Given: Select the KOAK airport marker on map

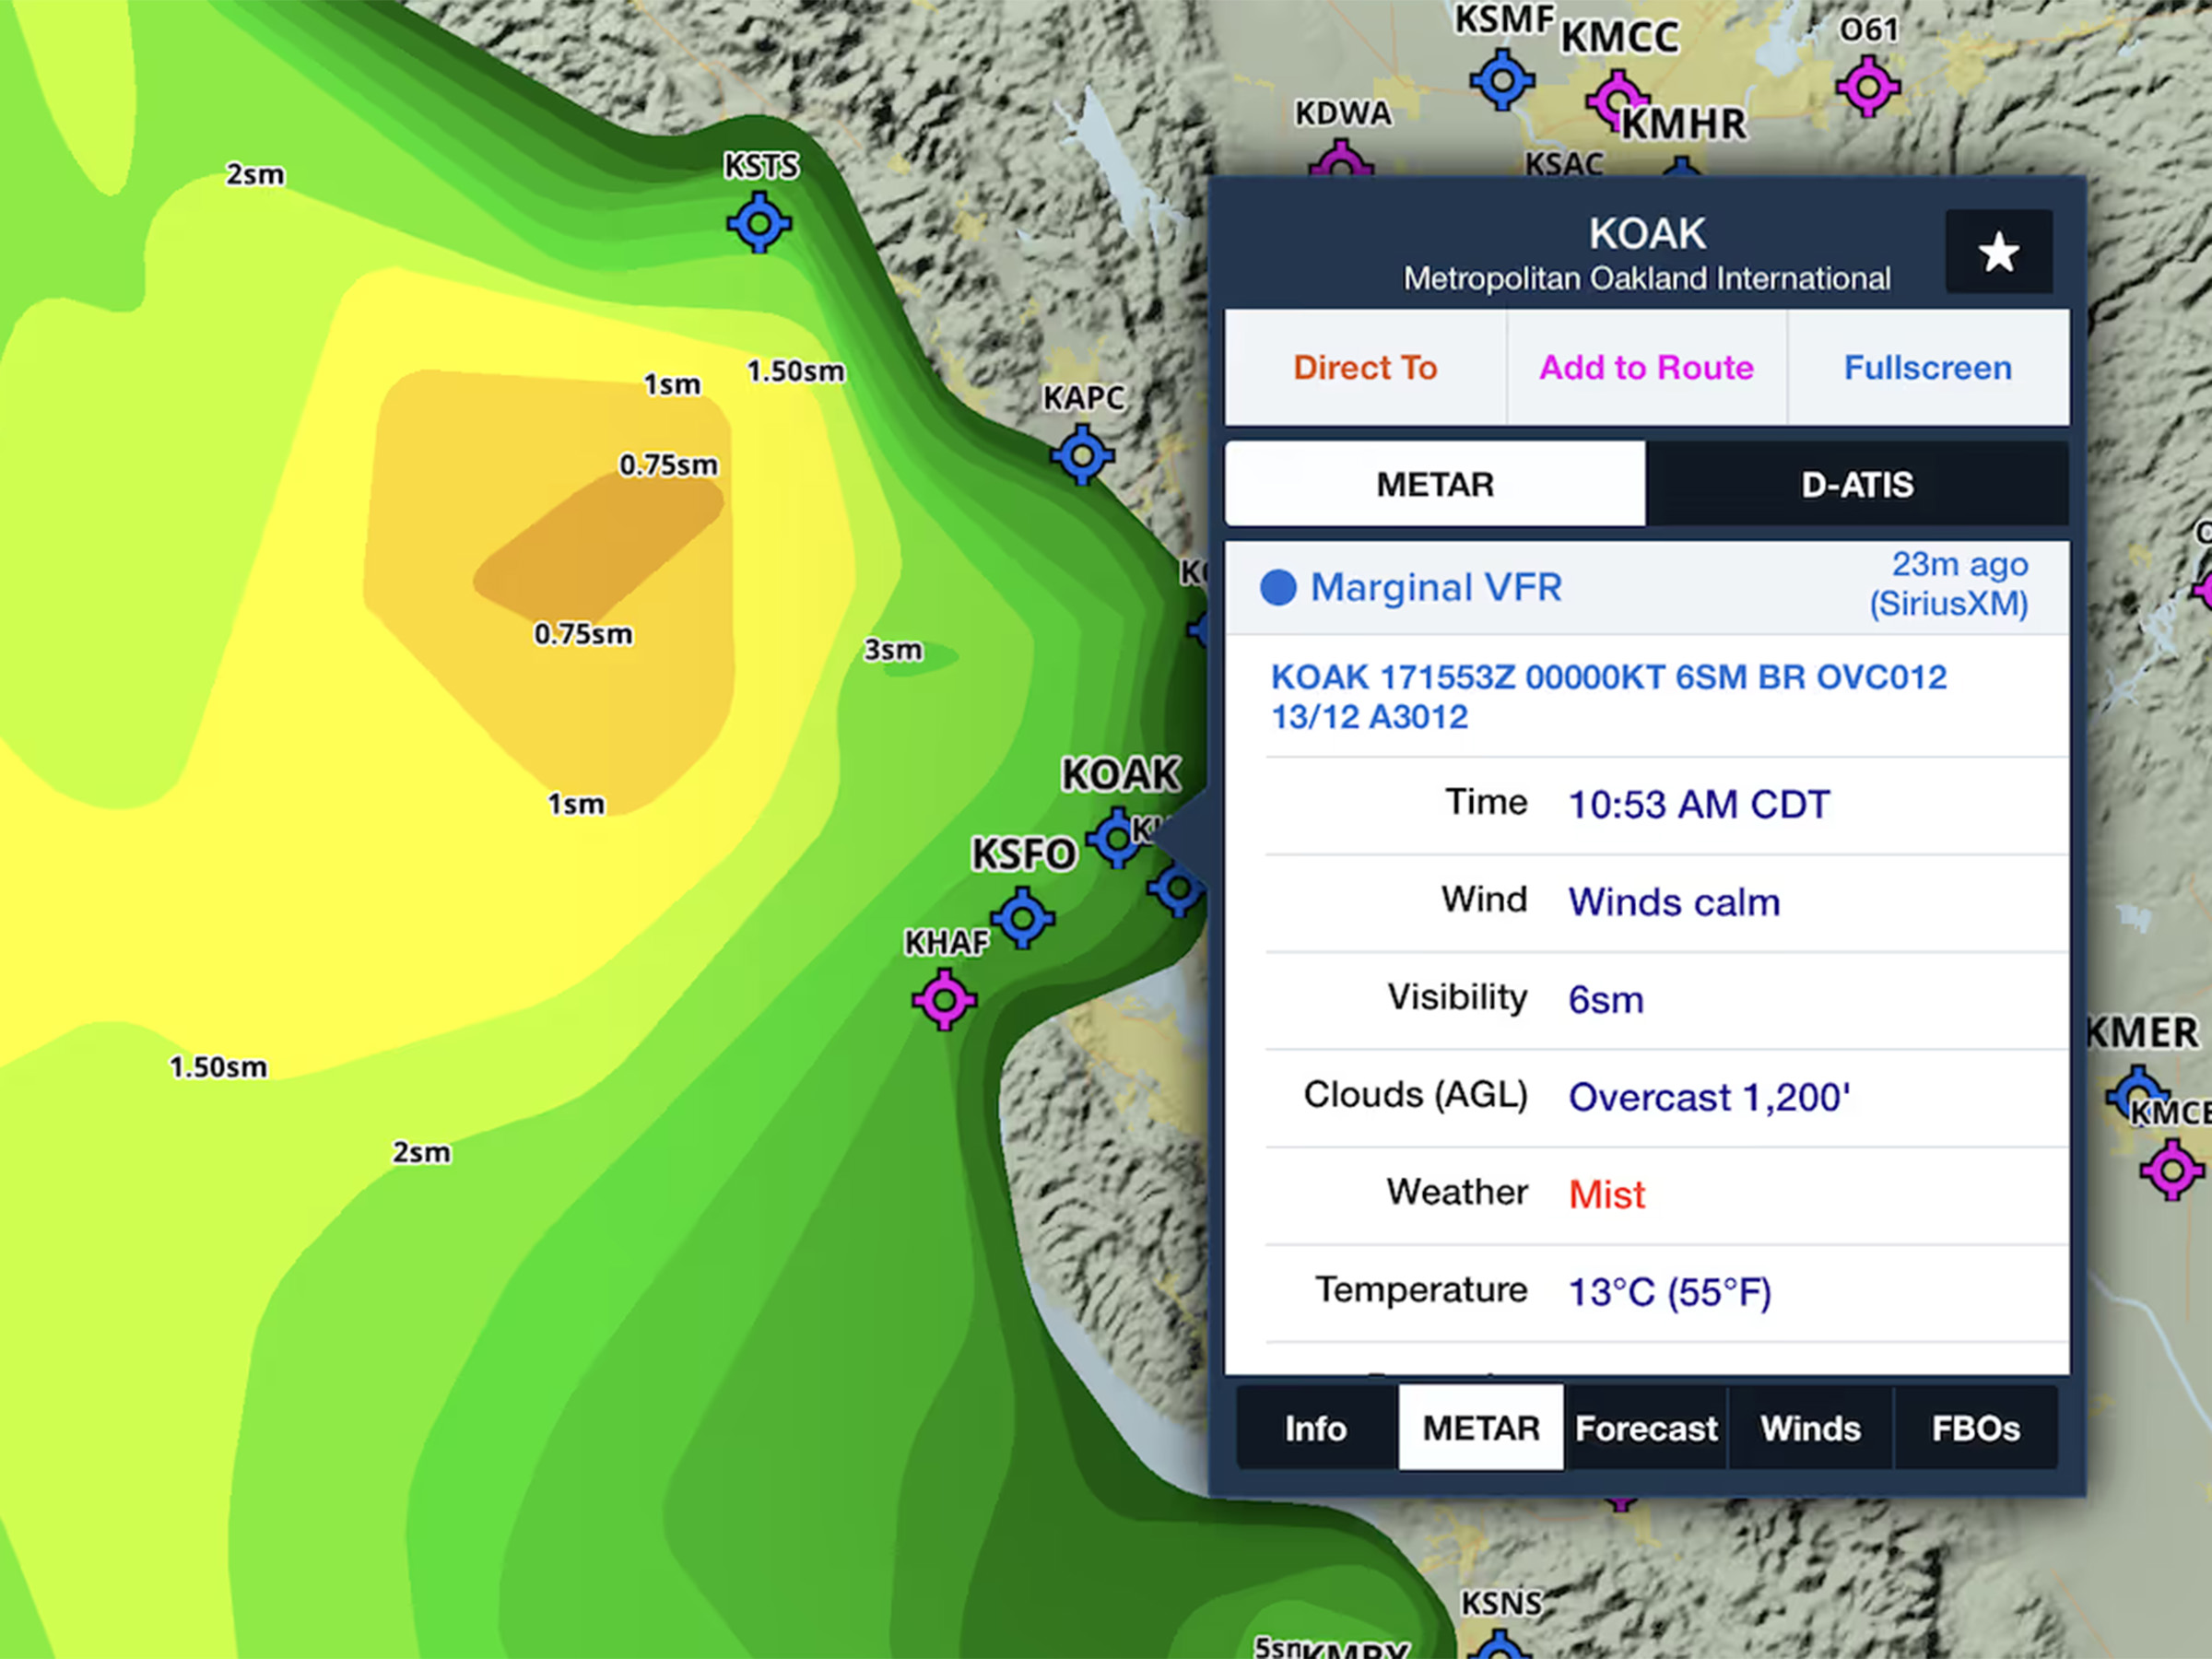Looking at the screenshot, I should (x=1116, y=838).
